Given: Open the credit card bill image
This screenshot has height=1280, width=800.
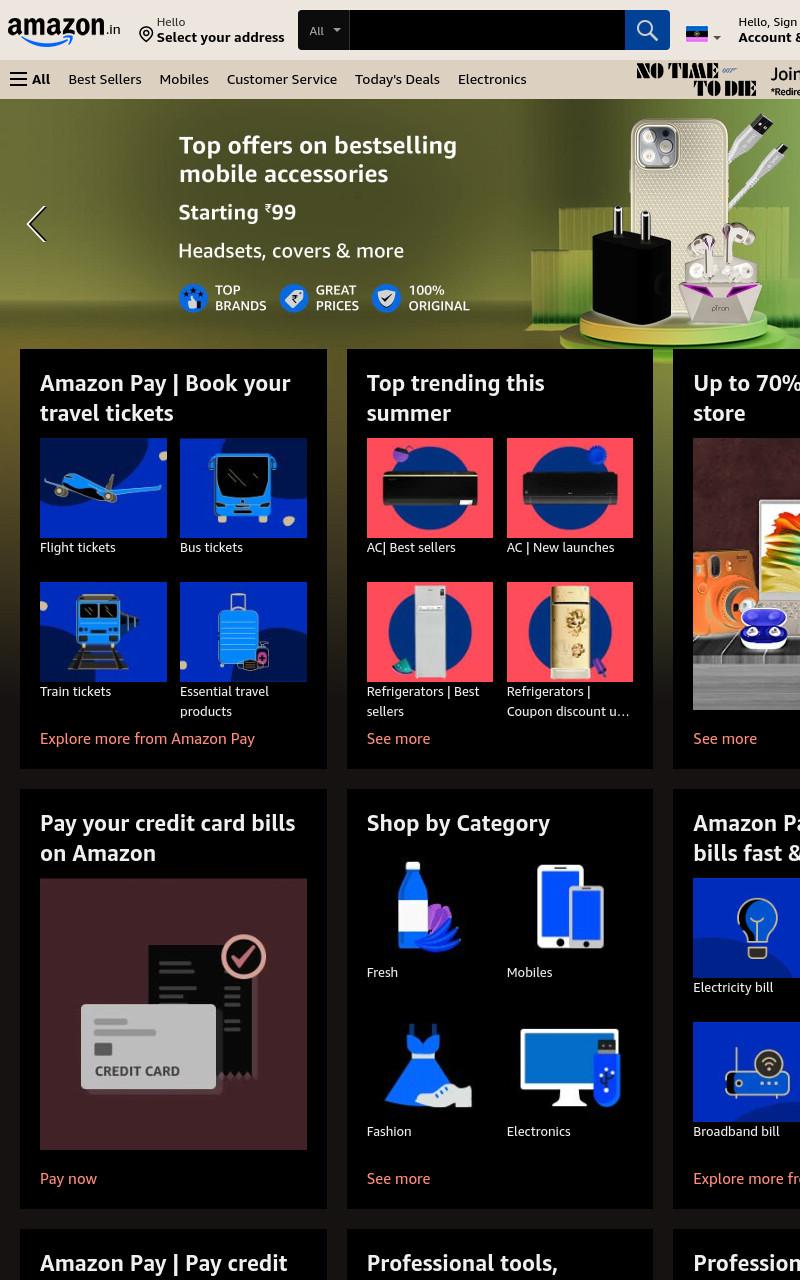Looking at the screenshot, I should pos(173,1014).
